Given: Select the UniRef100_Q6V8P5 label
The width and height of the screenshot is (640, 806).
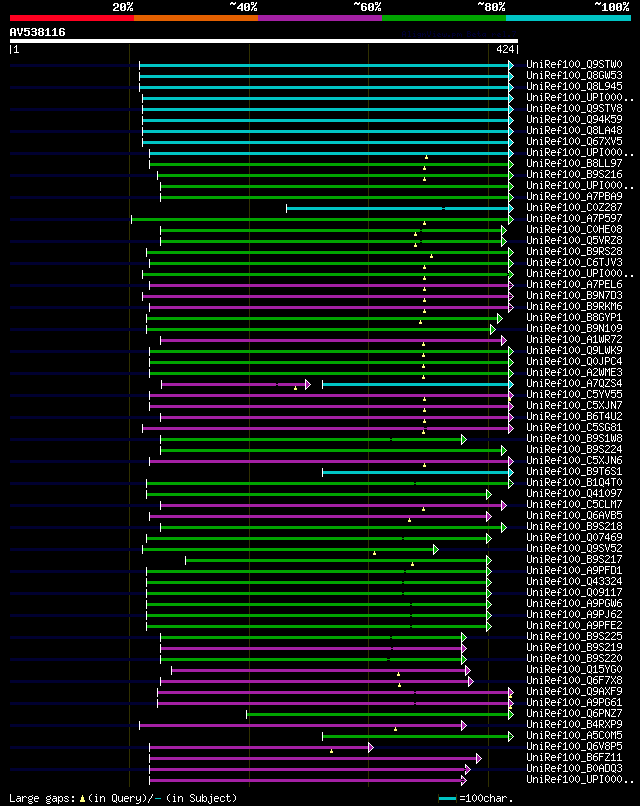Looking at the screenshot, I should pos(574,746).
